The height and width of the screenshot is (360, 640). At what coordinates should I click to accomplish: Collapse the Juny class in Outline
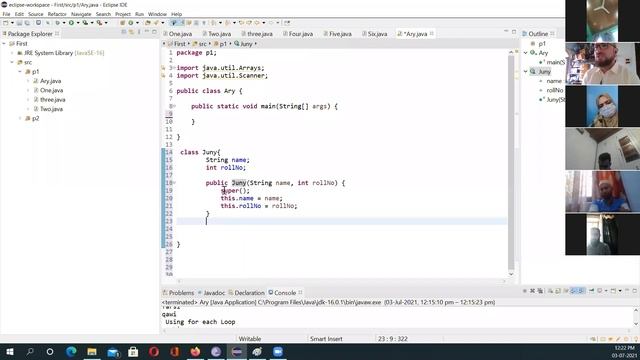coord(526,71)
